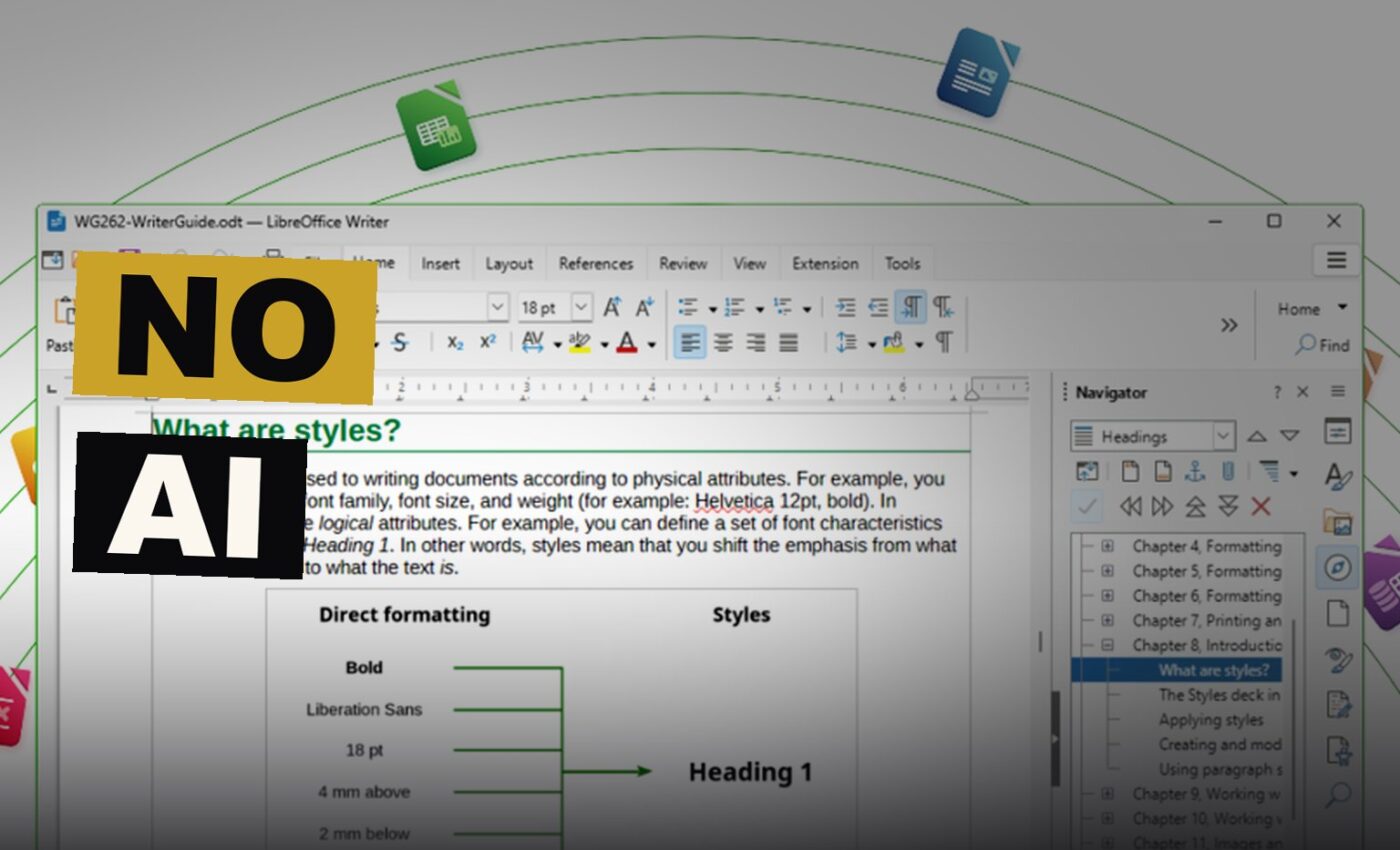This screenshot has width=1400, height=850.
Task: Align paragraph text left
Action: (x=690, y=343)
